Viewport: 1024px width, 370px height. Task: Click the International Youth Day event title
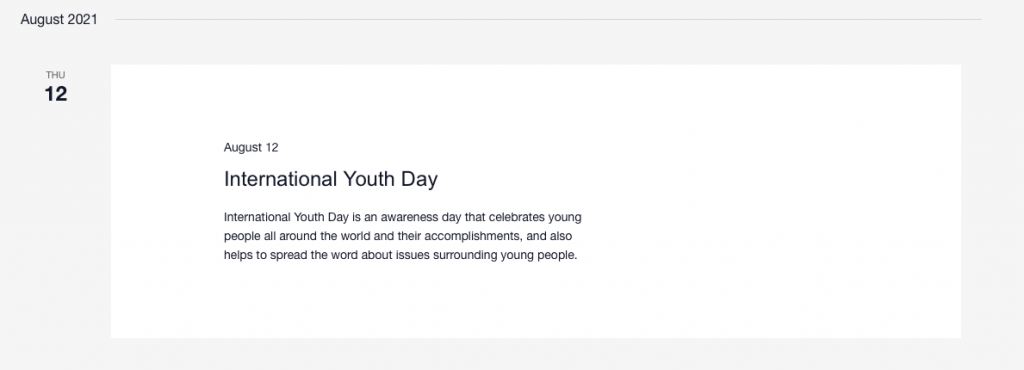(330, 179)
